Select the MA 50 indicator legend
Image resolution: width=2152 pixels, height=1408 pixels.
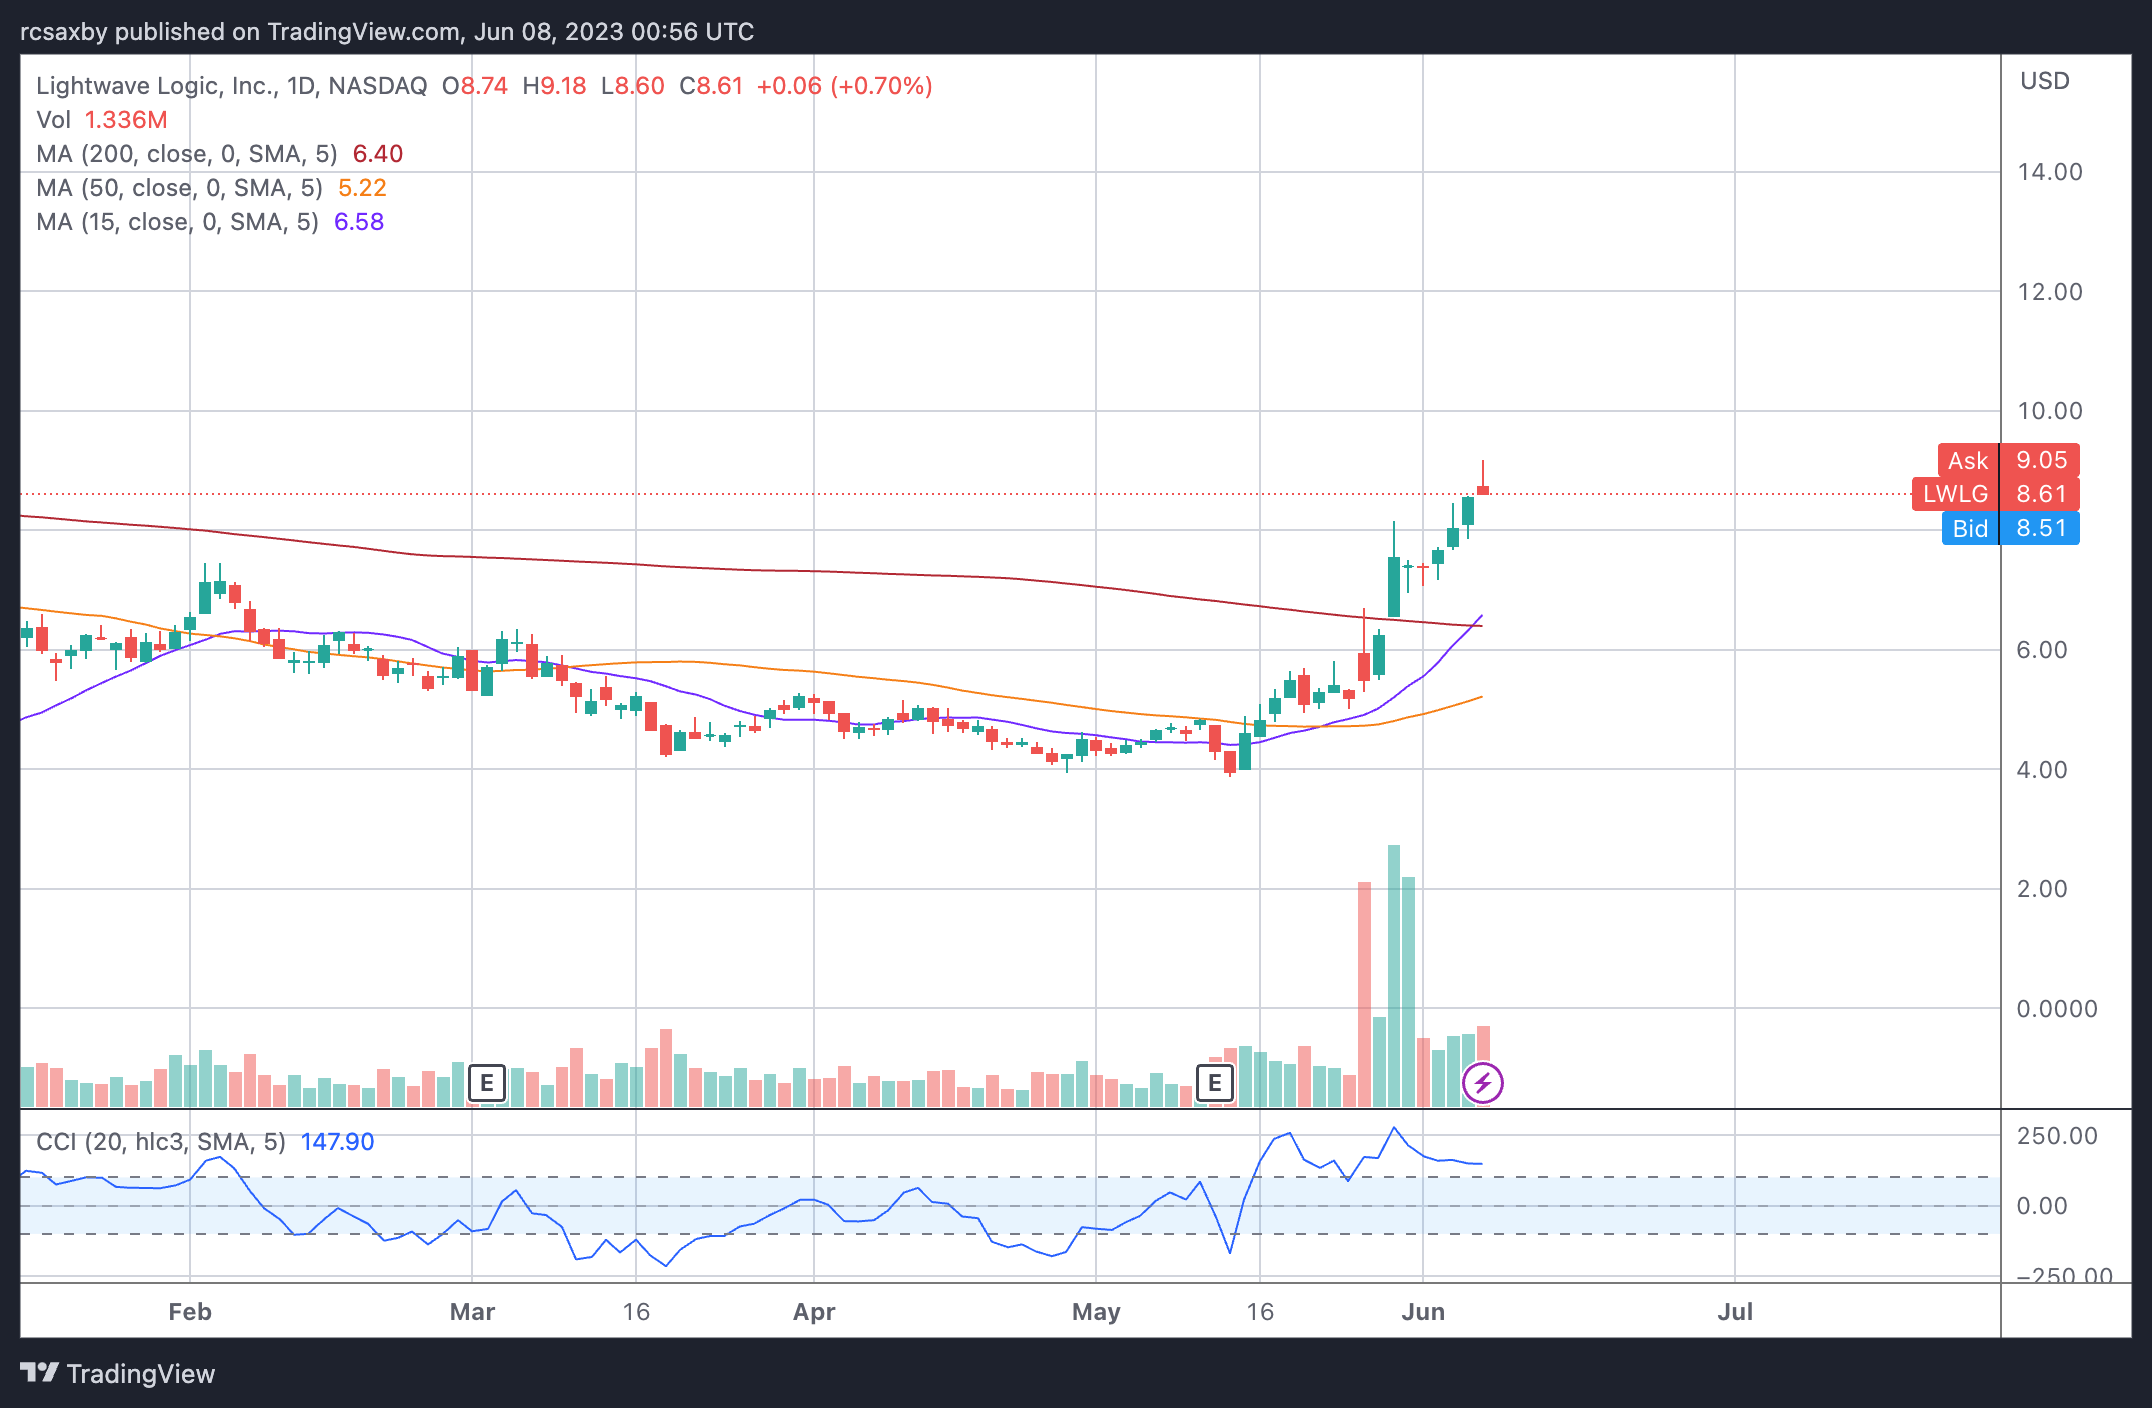point(211,188)
